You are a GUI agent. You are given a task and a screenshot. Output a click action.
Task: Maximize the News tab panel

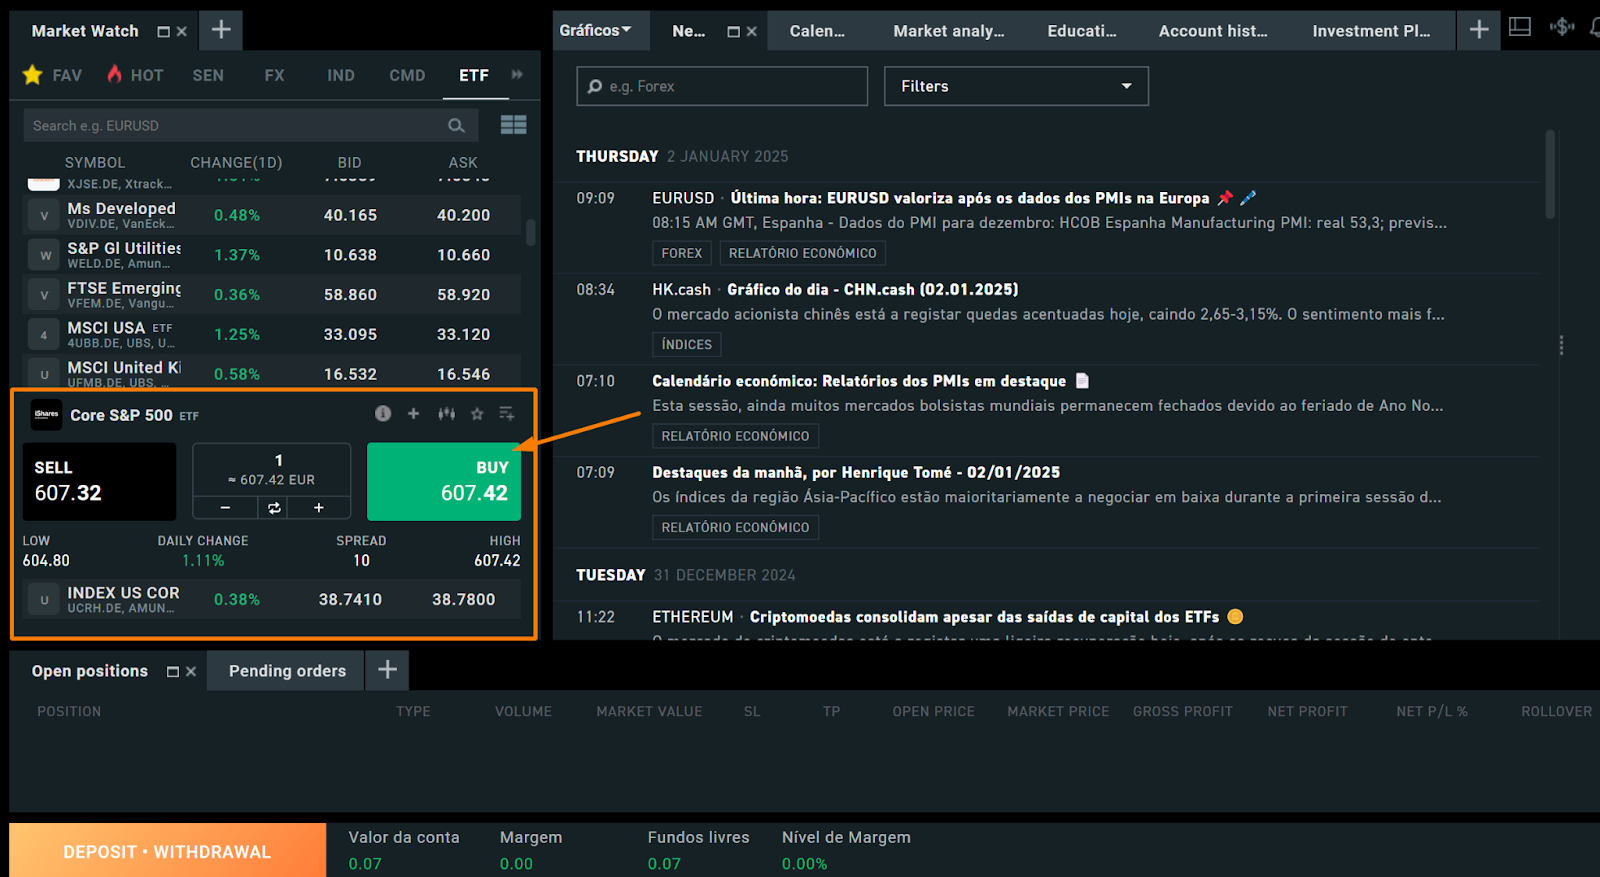pyautogui.click(x=733, y=32)
